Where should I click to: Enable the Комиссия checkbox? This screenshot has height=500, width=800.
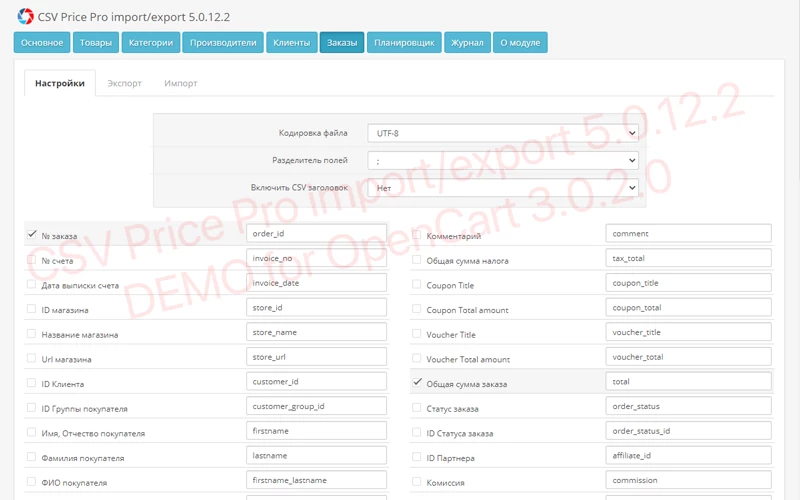pyautogui.click(x=417, y=482)
